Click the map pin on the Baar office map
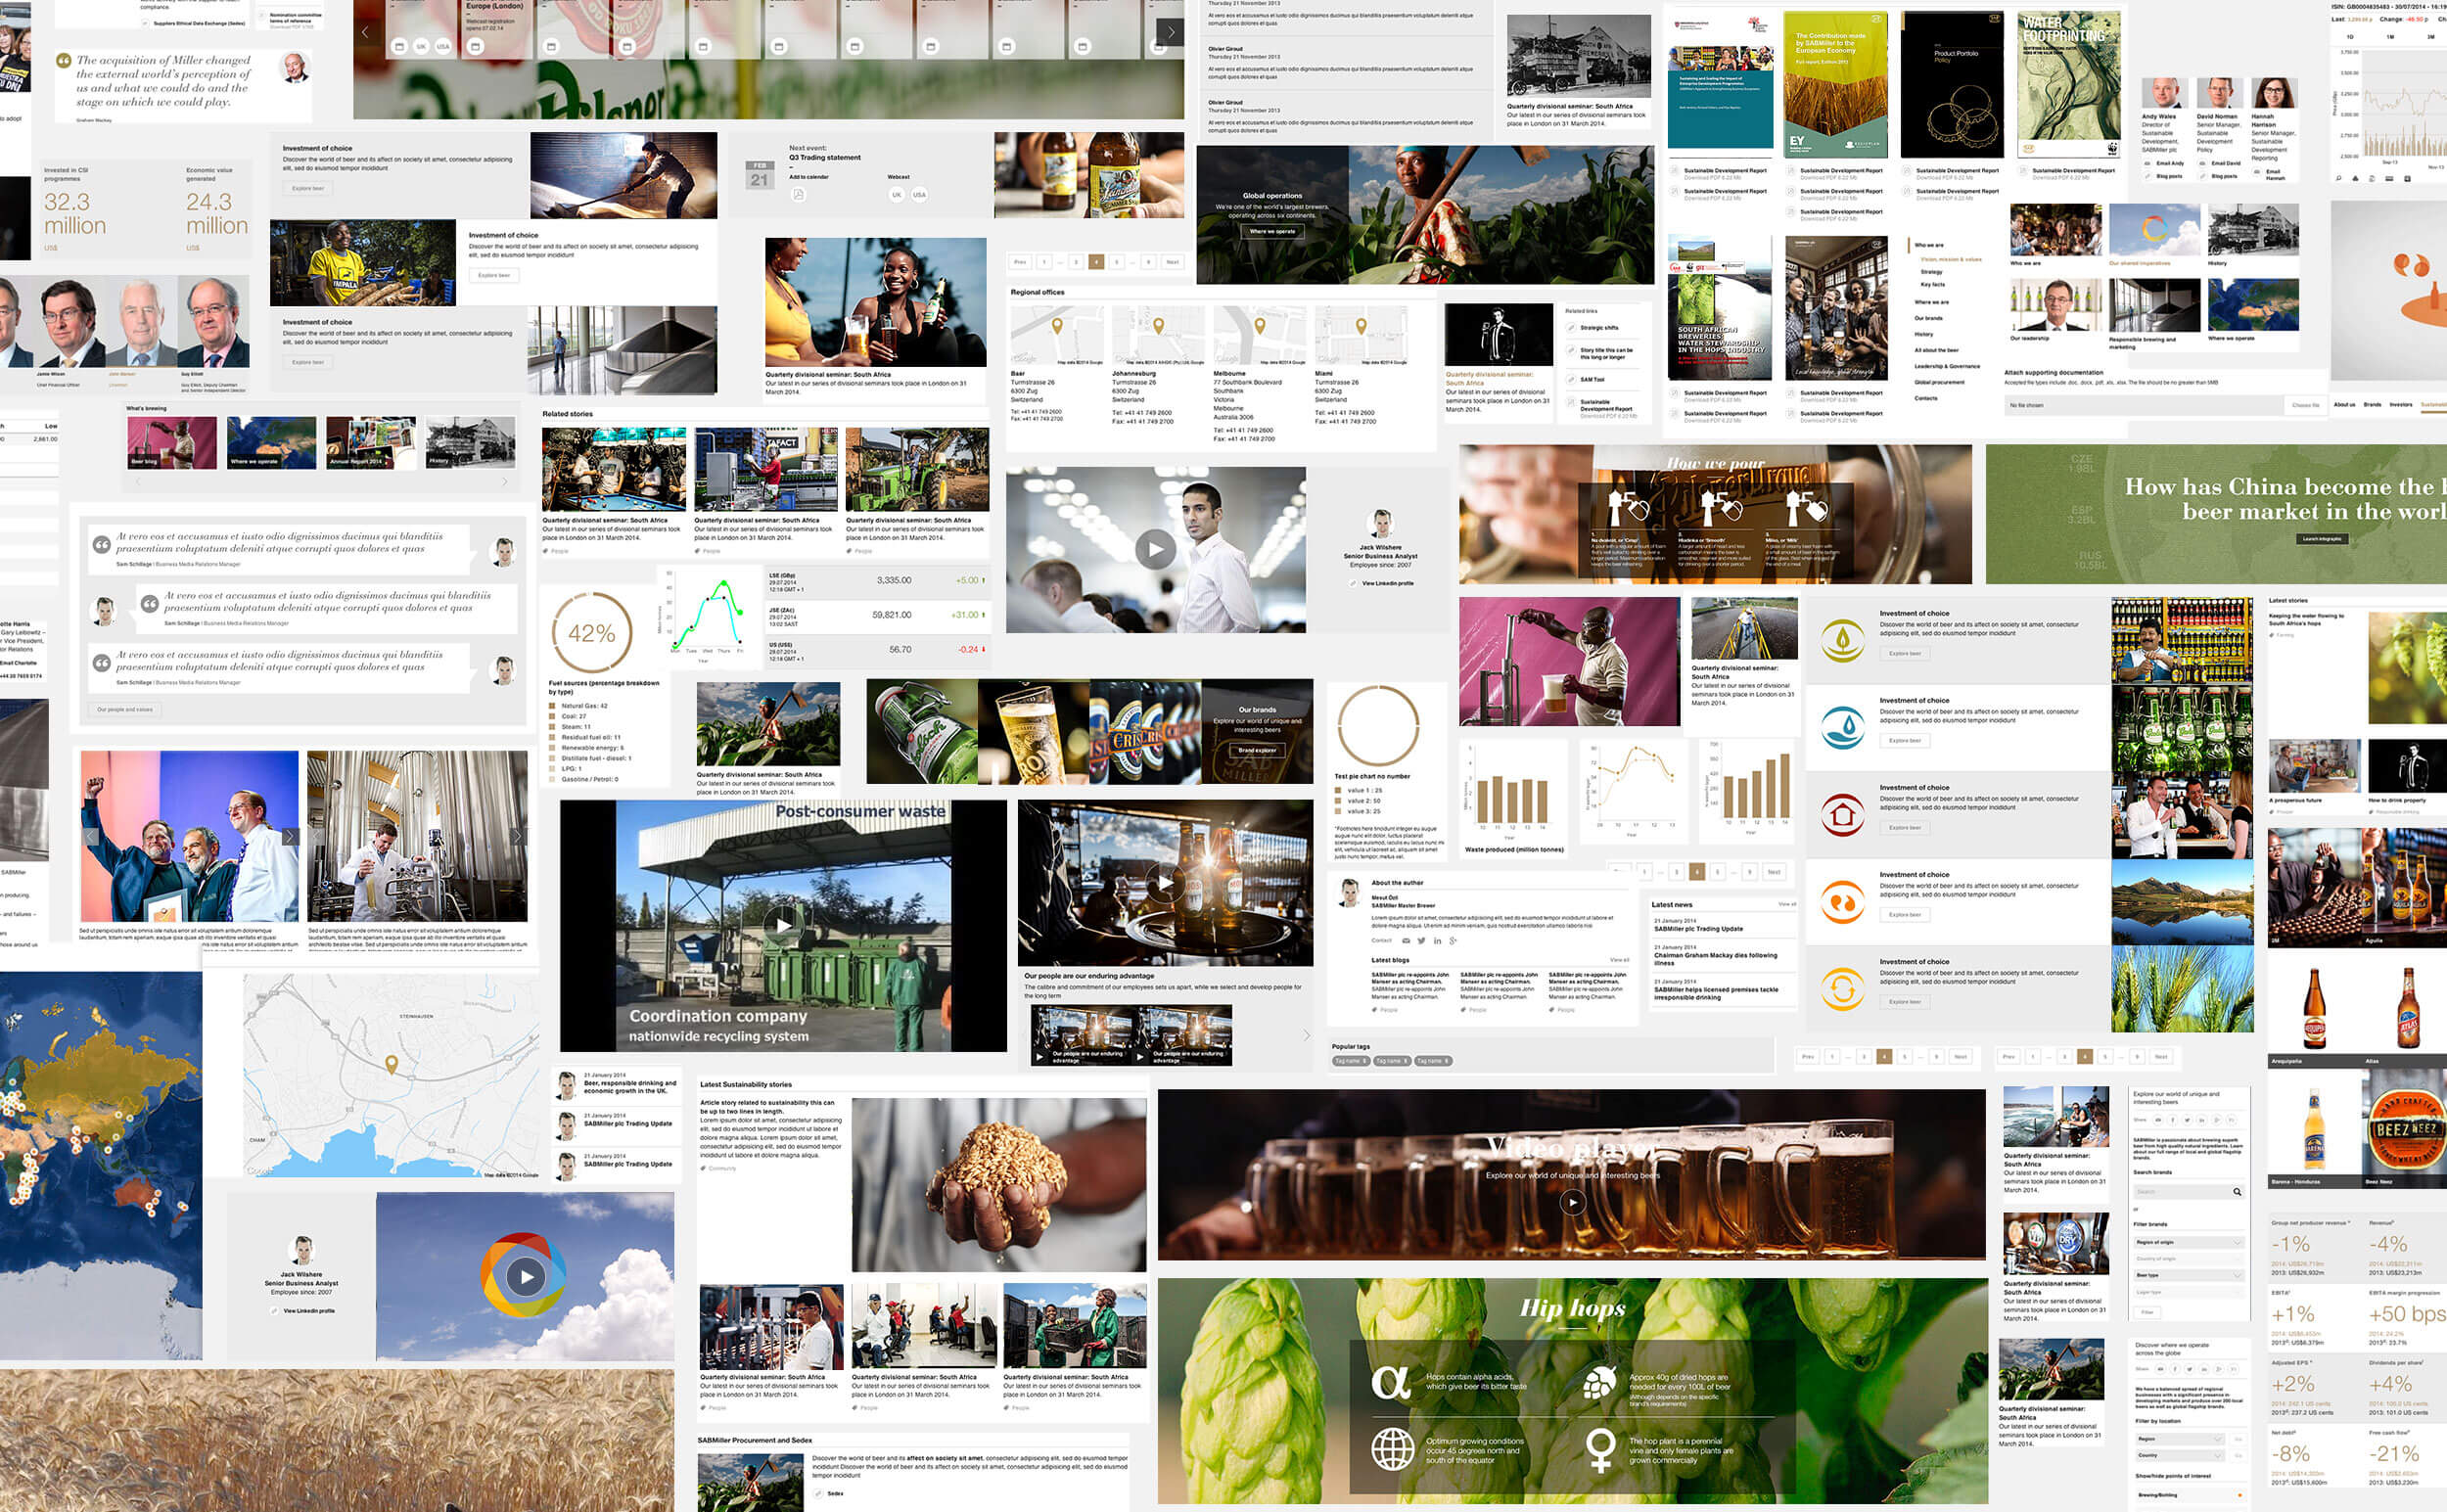2447x1512 pixels. 1057,326
